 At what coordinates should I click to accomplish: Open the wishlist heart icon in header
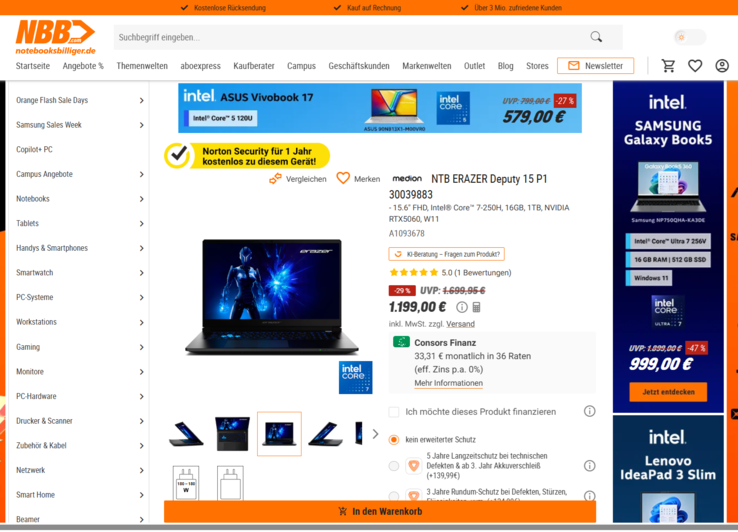[x=695, y=65]
